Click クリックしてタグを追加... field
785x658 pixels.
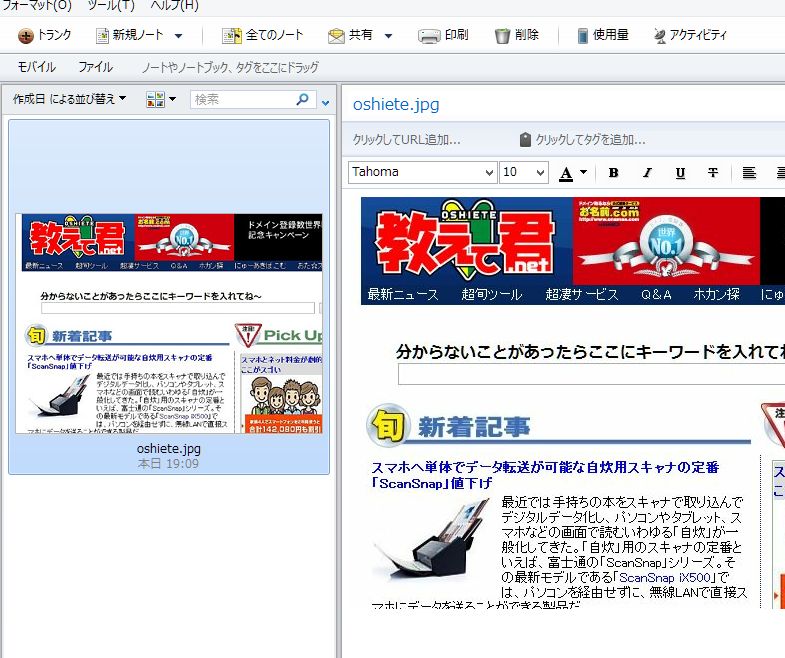click(x=590, y=140)
